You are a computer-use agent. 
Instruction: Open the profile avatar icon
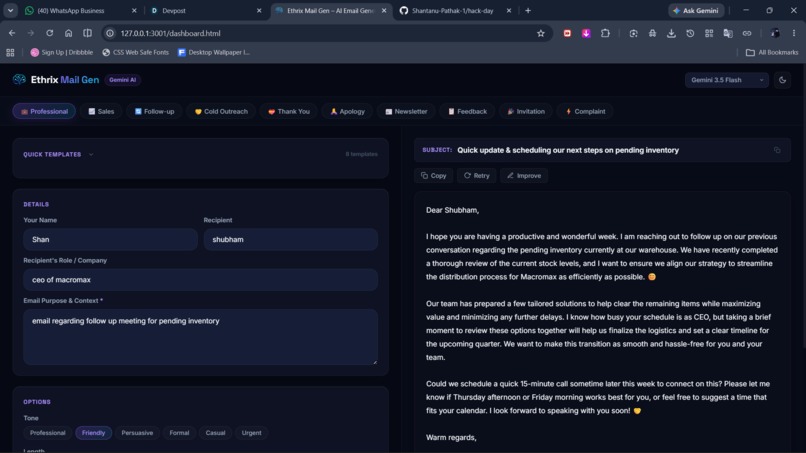(775, 33)
